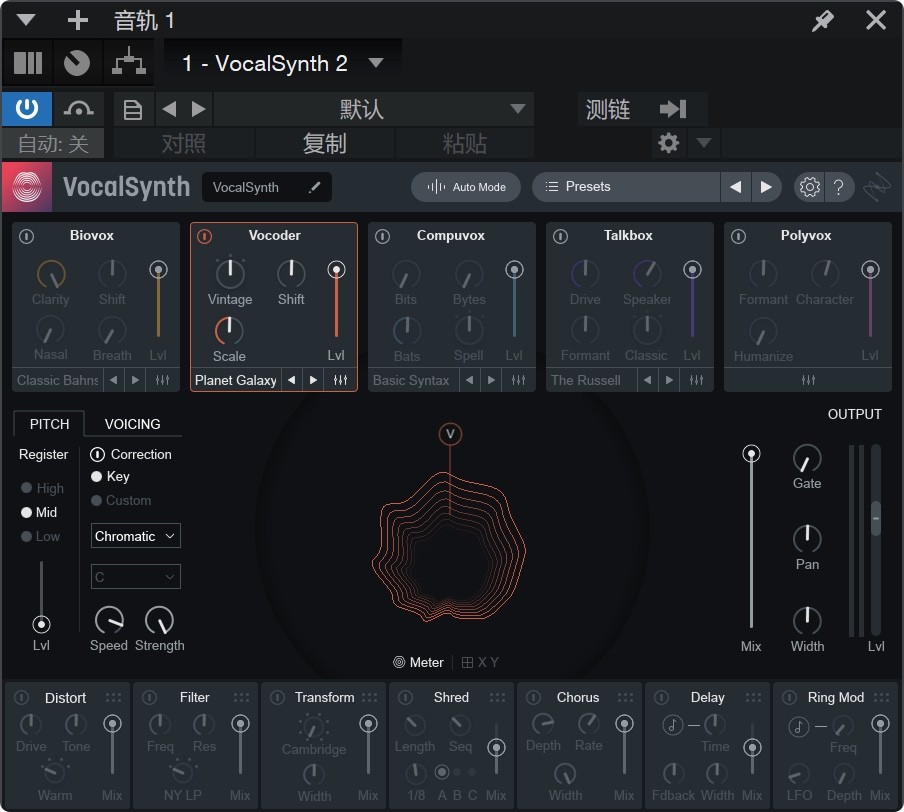
Task: Click the question mark help icon
Action: pyautogui.click(x=838, y=187)
